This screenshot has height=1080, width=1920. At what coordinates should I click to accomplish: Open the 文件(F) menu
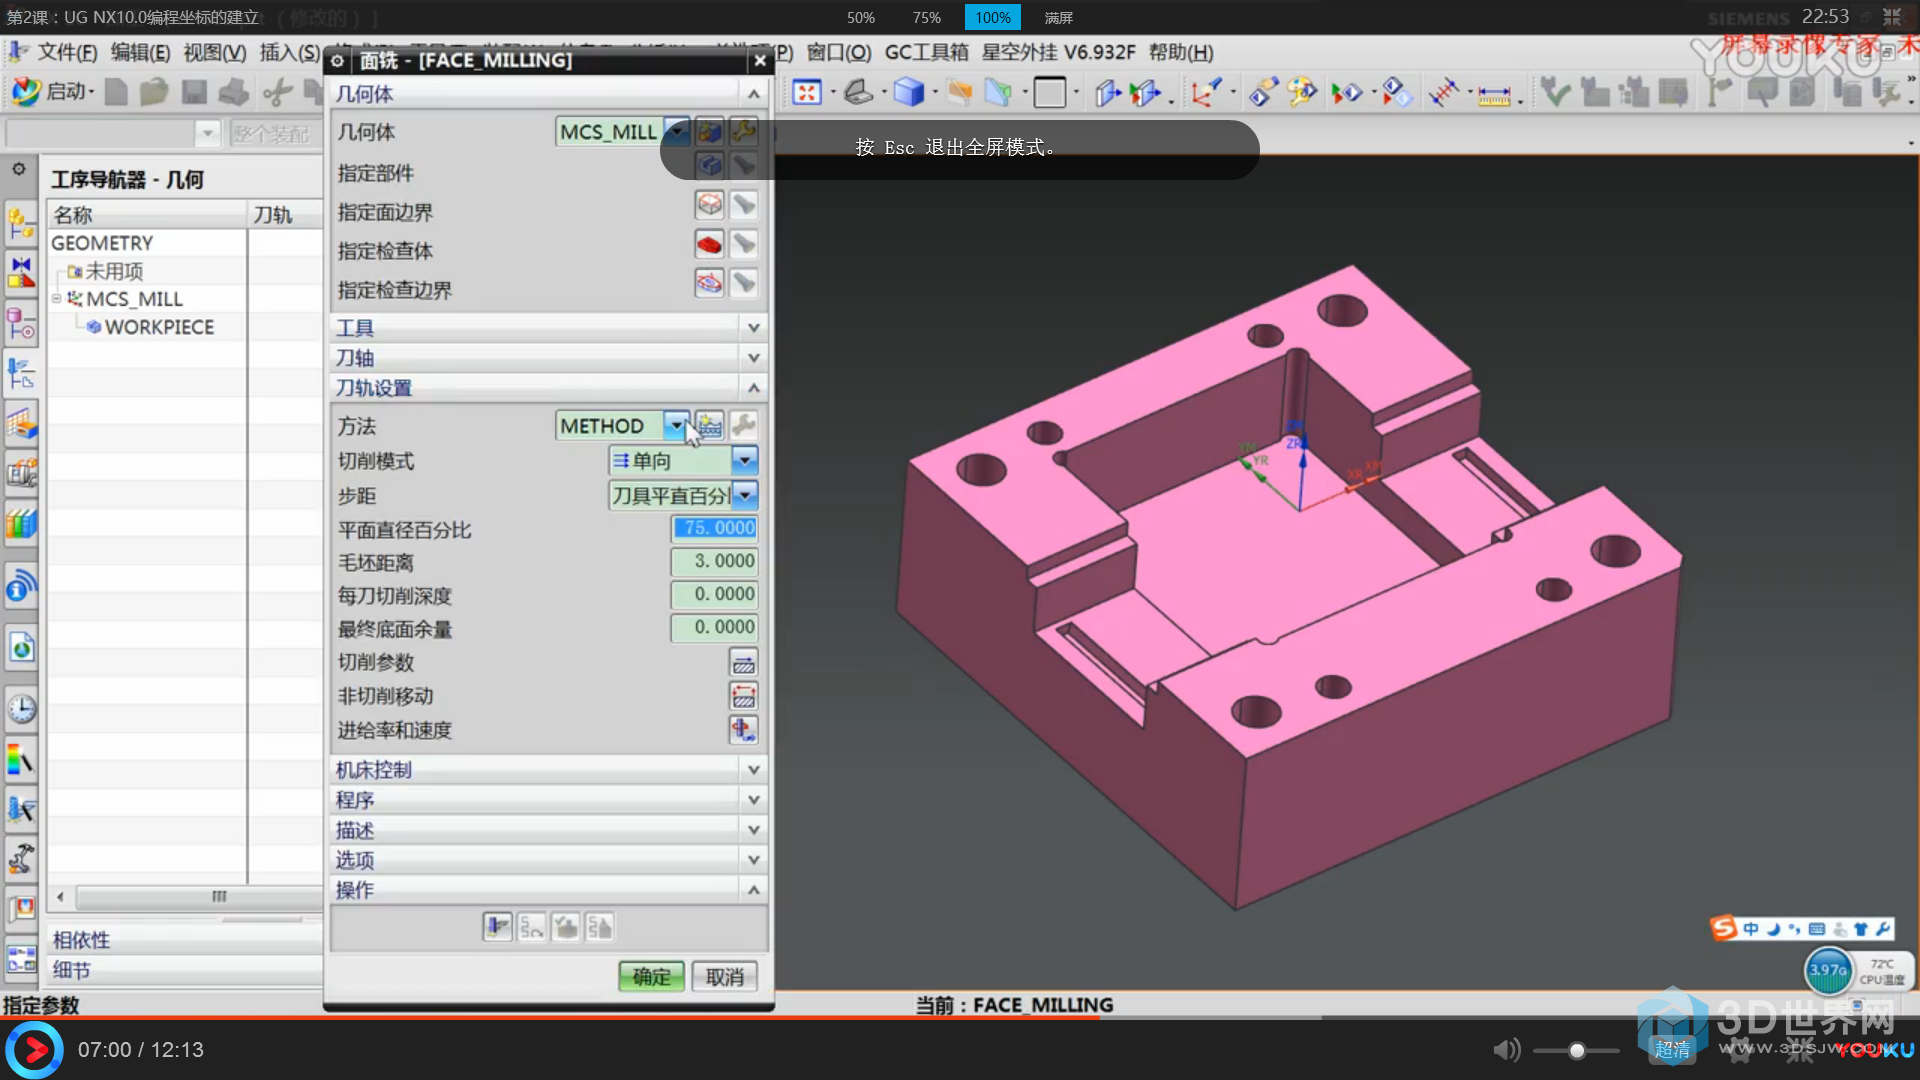(67, 52)
